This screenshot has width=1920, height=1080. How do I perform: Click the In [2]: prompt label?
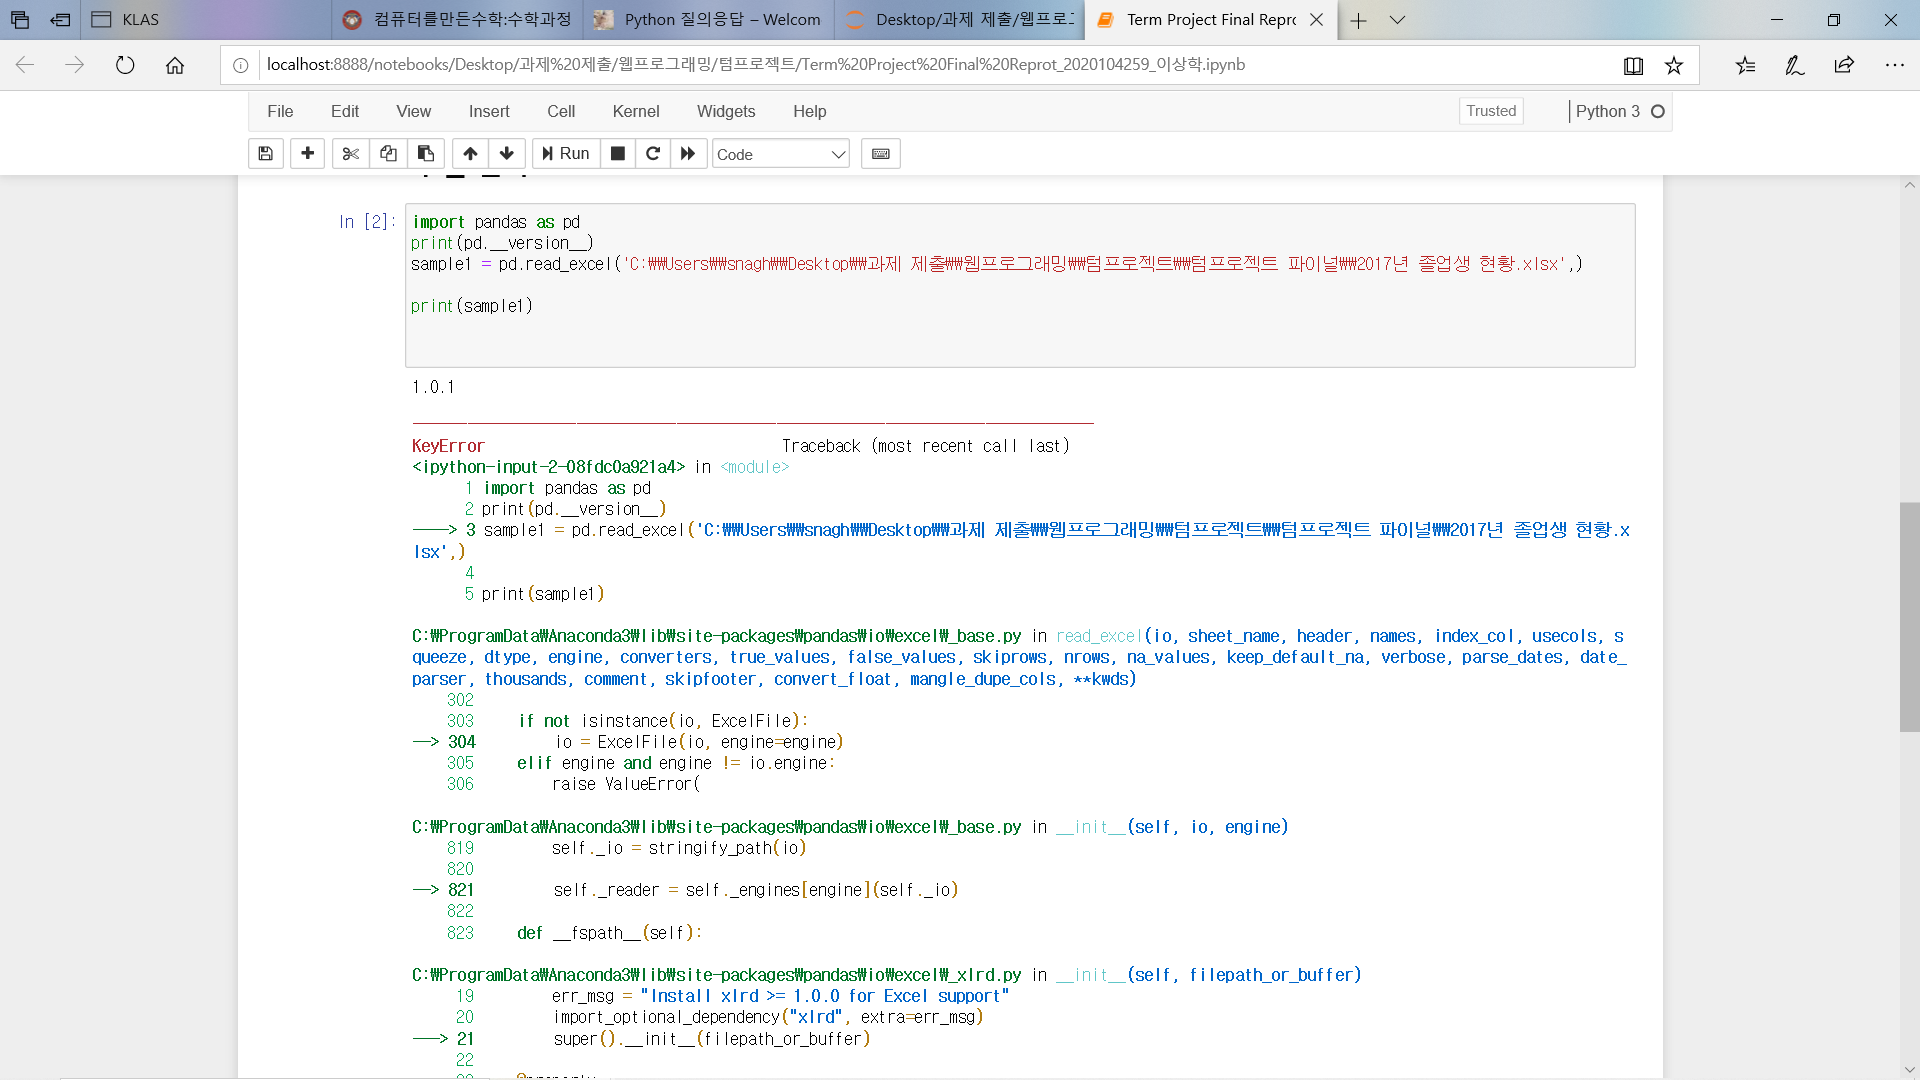[x=367, y=222]
